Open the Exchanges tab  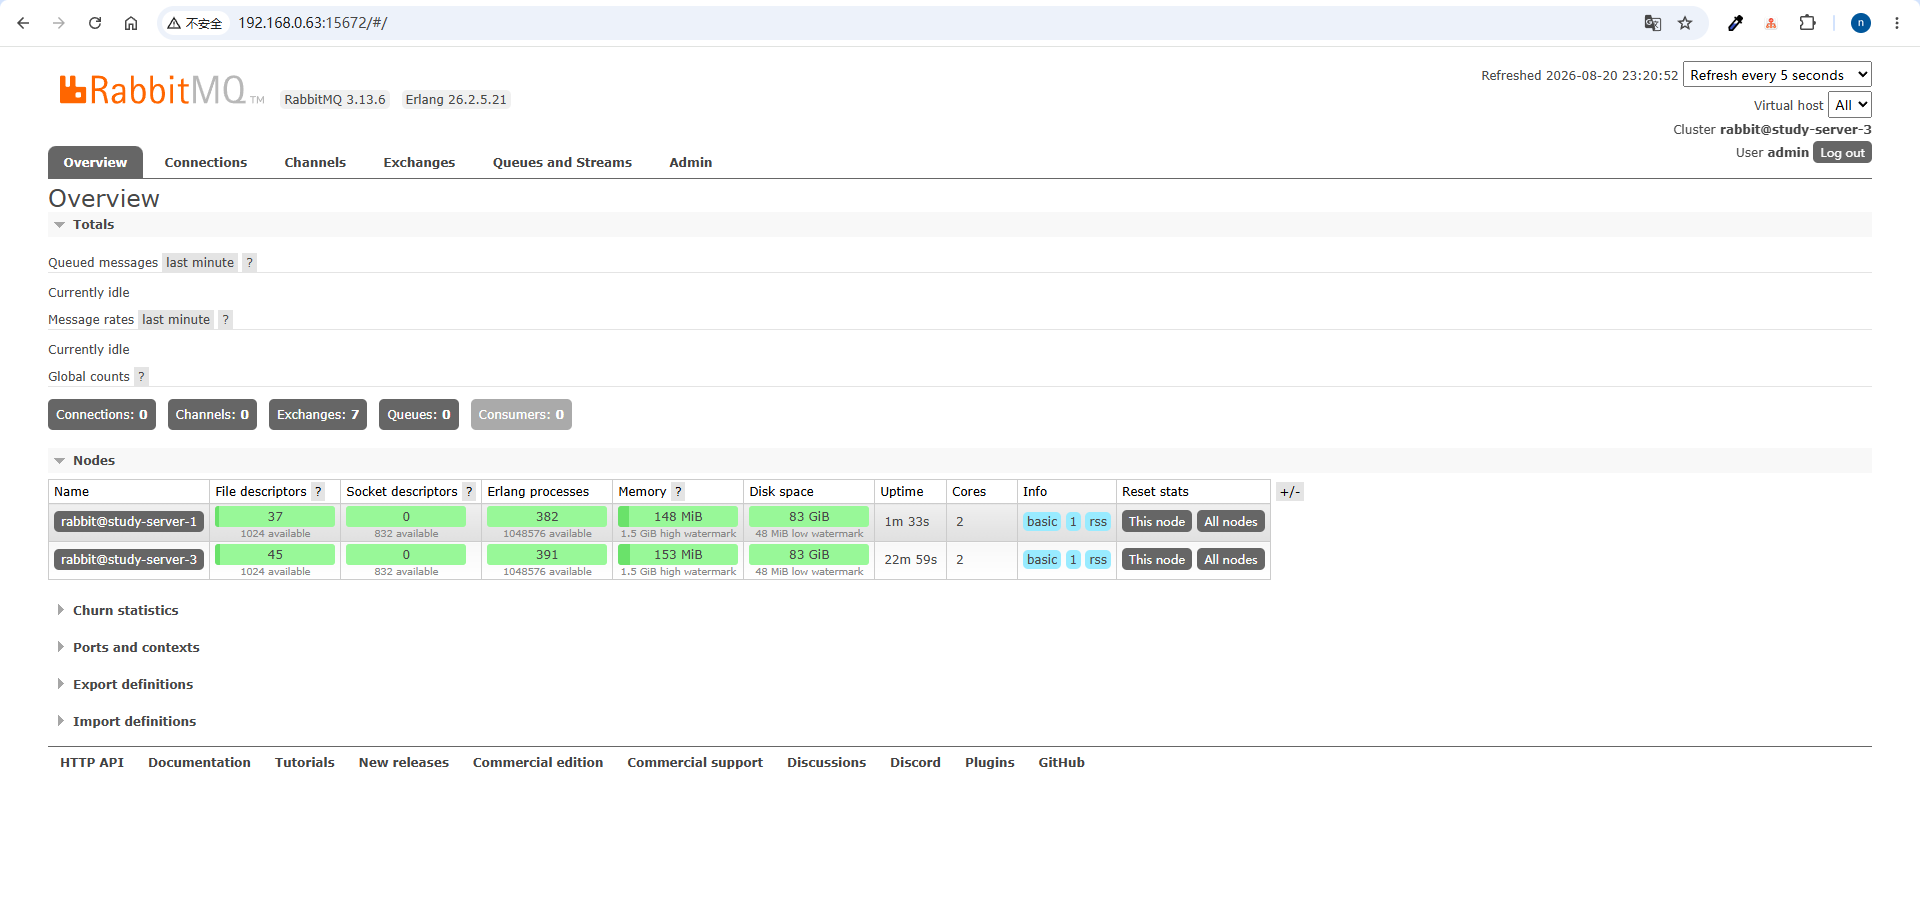pos(419,163)
